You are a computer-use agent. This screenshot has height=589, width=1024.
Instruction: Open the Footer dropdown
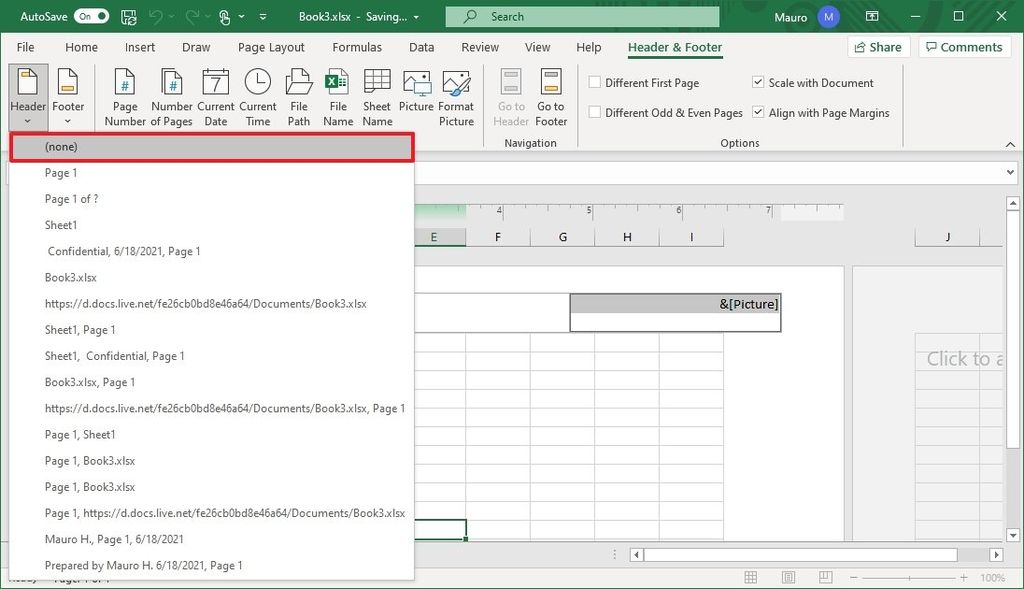[x=68, y=95]
